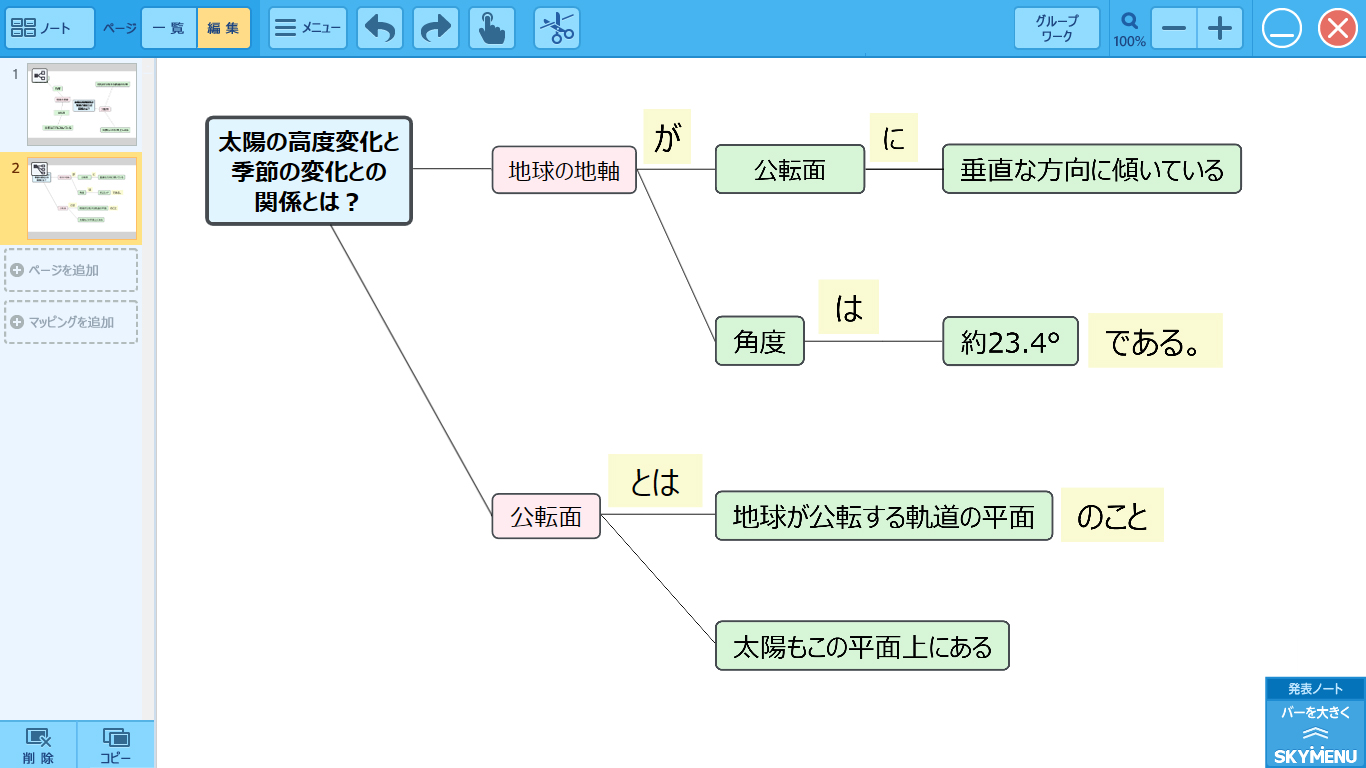1366x768 pixels.
Task: Undo the last action
Action: pyautogui.click(x=380, y=28)
